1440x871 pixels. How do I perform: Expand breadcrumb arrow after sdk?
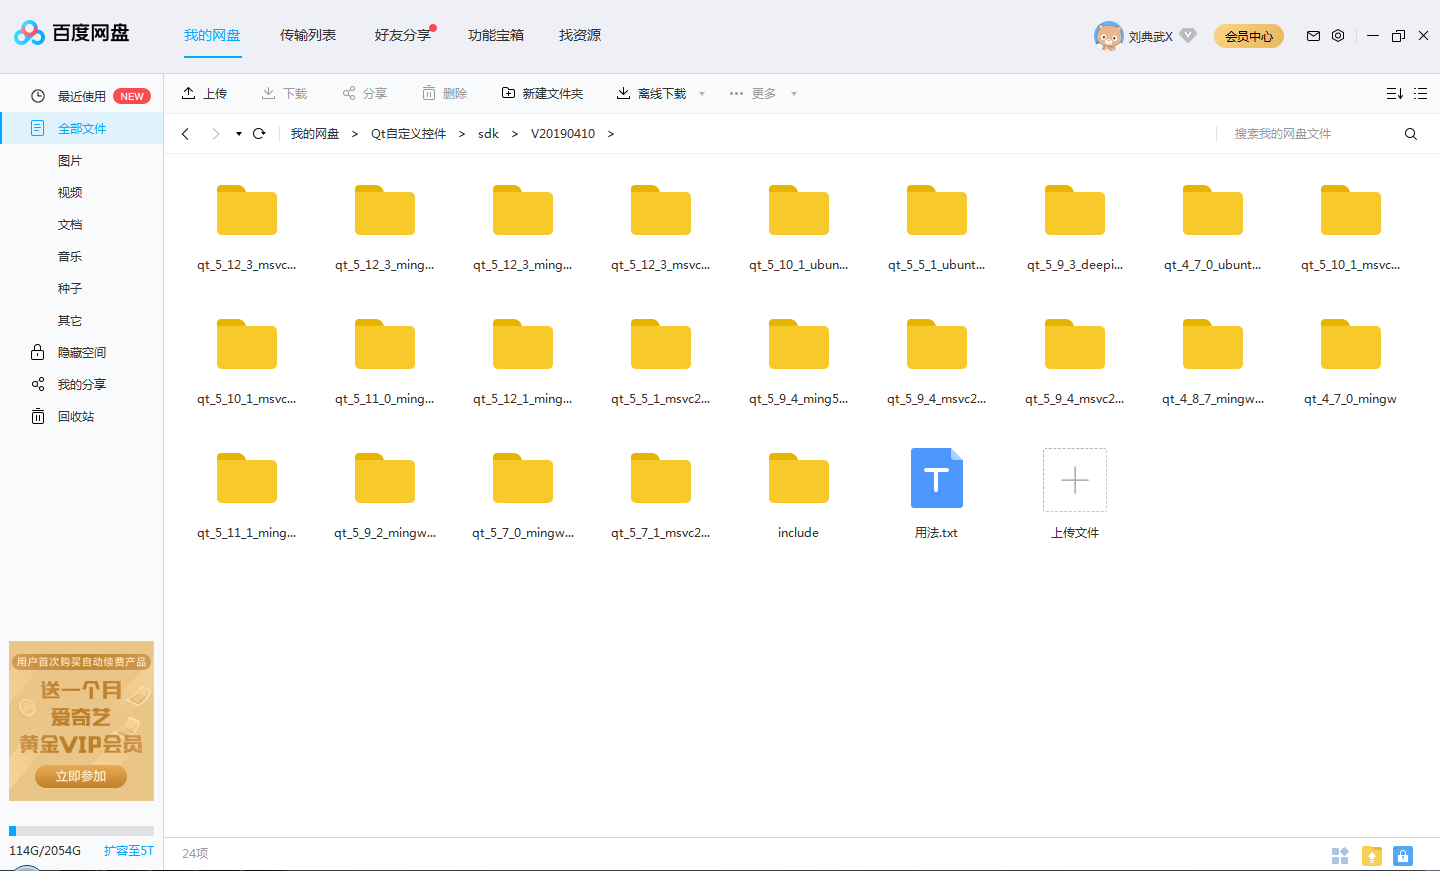(x=515, y=134)
